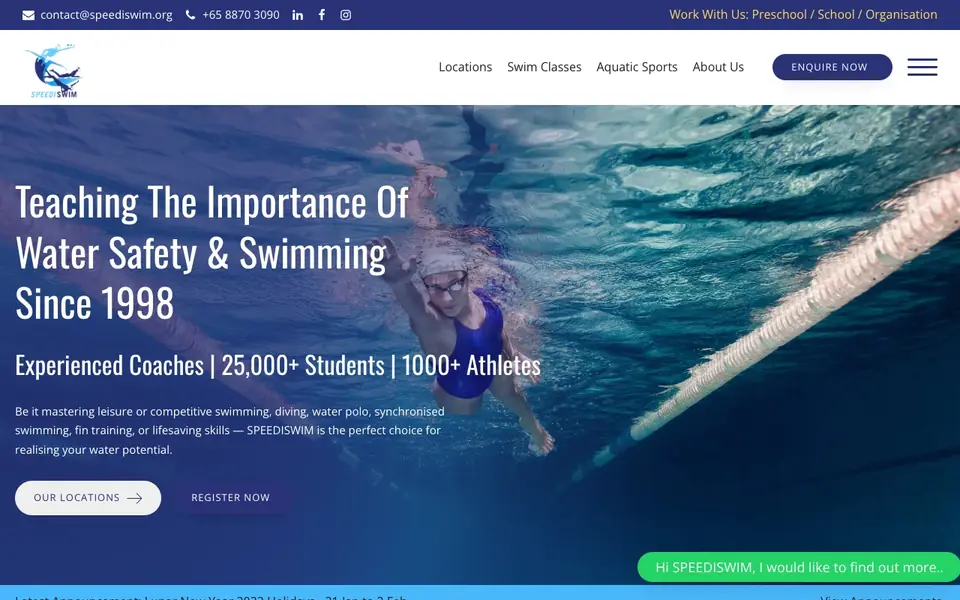960x600 pixels.
Task: Click the paragraph beginning 'Be it mastering leisure'
Action: click(230, 430)
